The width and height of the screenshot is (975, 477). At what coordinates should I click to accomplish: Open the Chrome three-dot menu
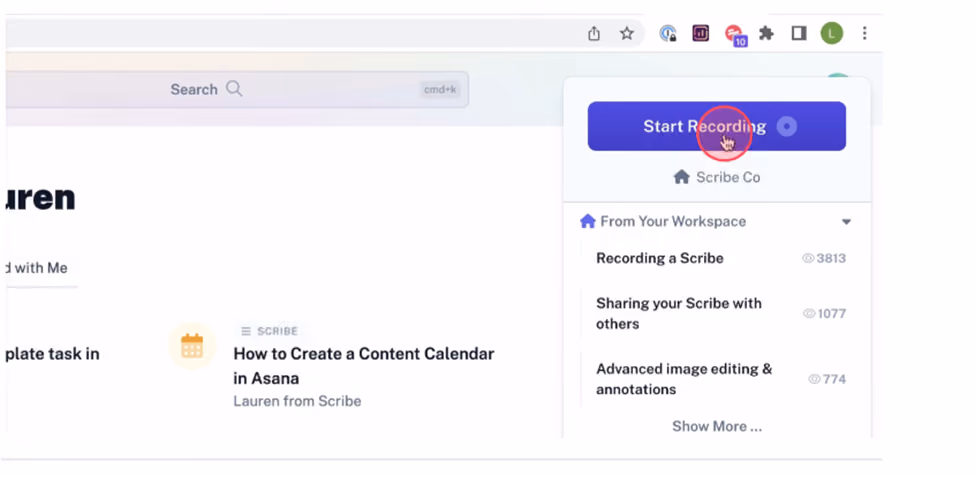coord(864,33)
